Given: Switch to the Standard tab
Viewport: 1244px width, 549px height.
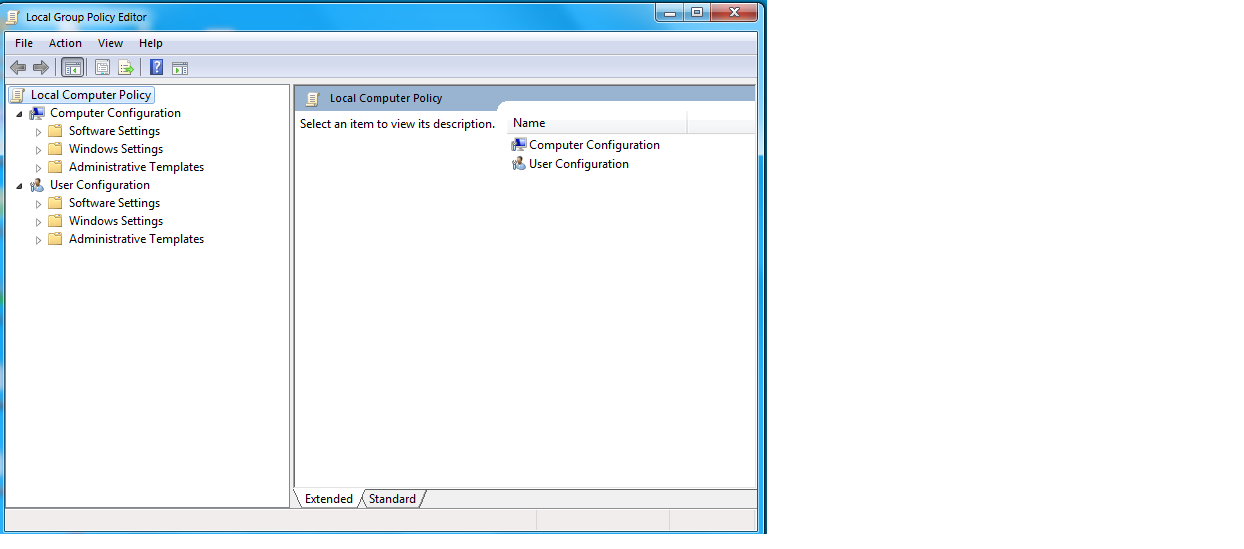Looking at the screenshot, I should pyautogui.click(x=392, y=499).
